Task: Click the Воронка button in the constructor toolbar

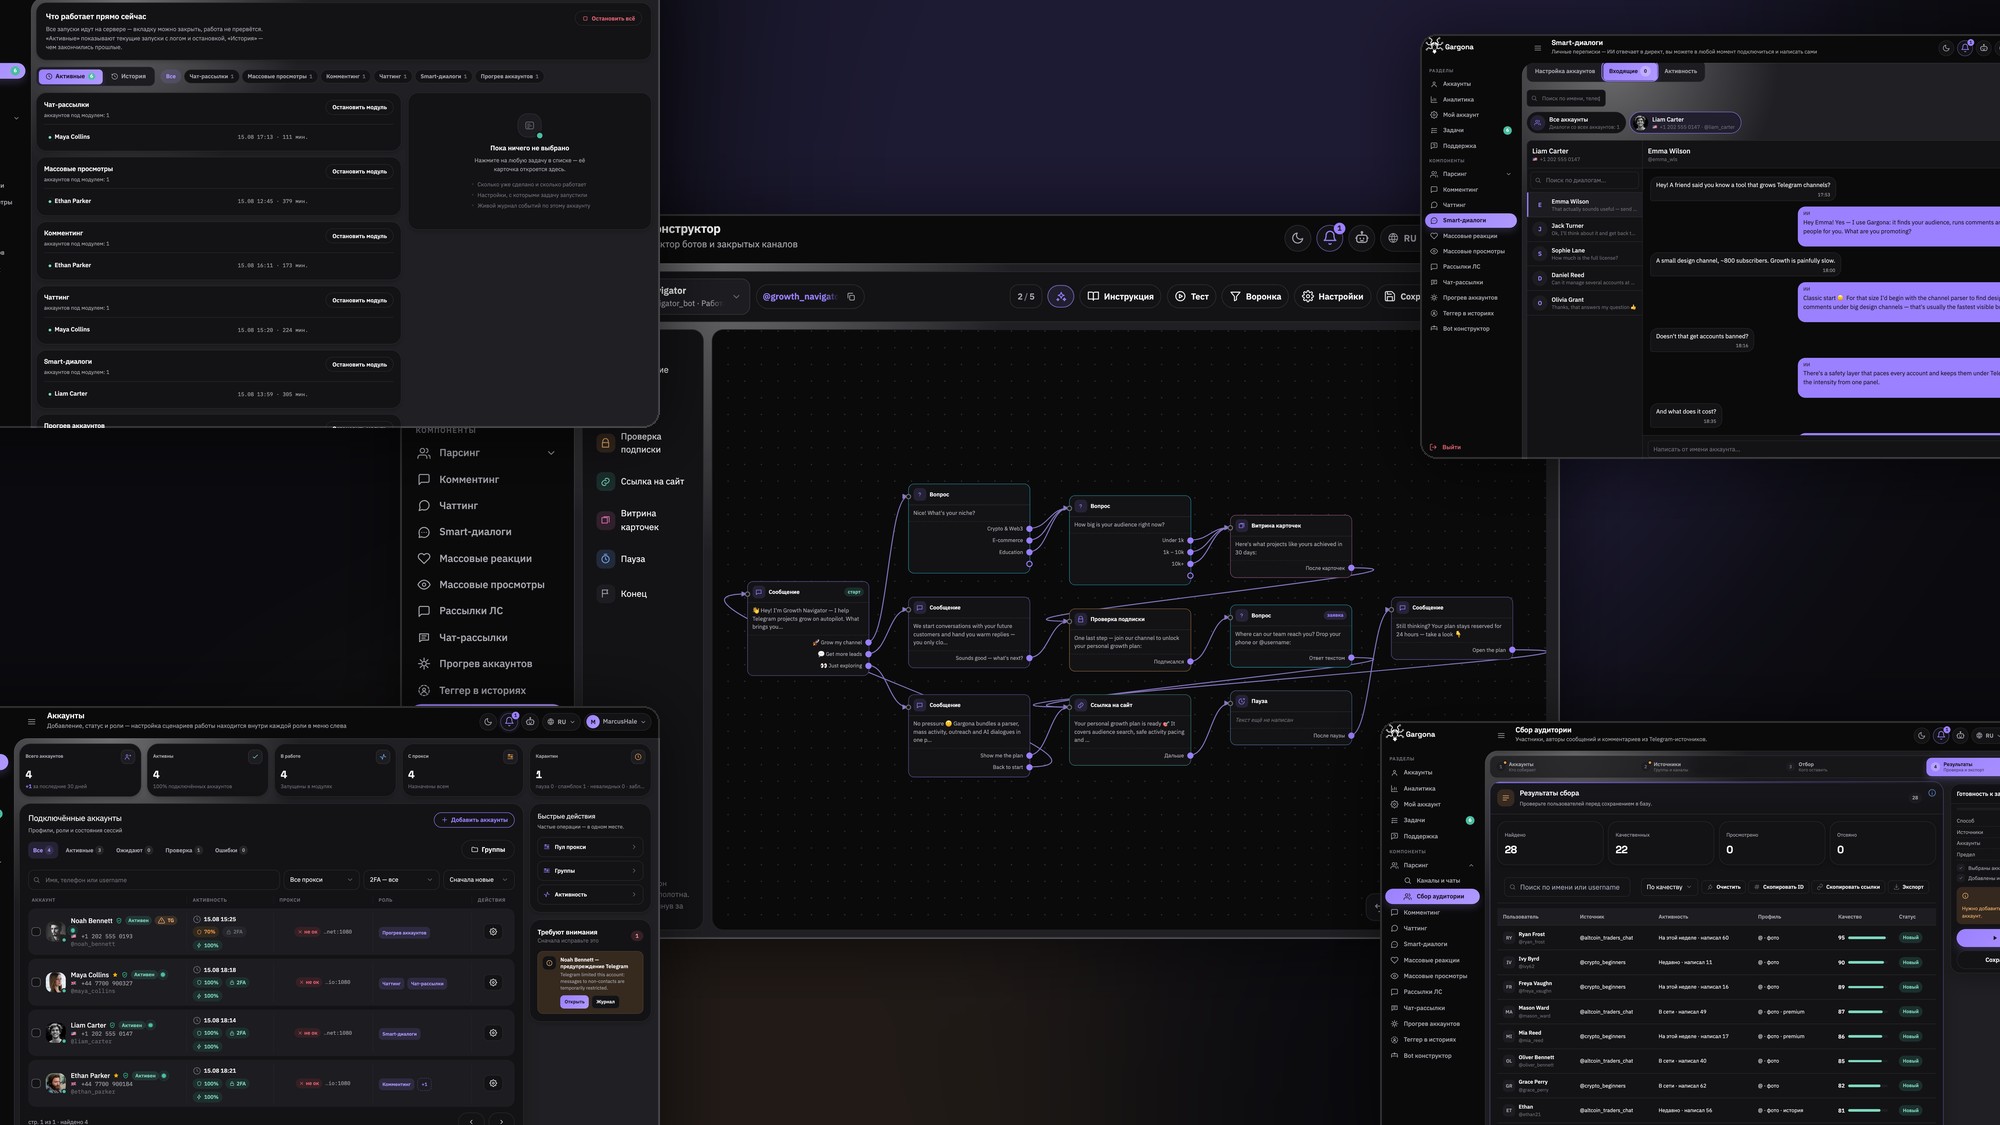Action: tap(1256, 296)
